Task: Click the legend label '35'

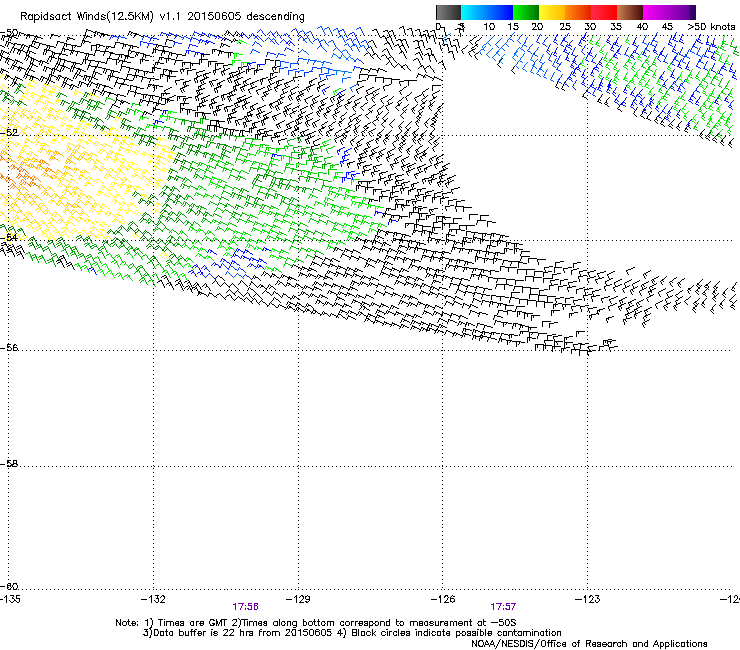Action: 616,27
